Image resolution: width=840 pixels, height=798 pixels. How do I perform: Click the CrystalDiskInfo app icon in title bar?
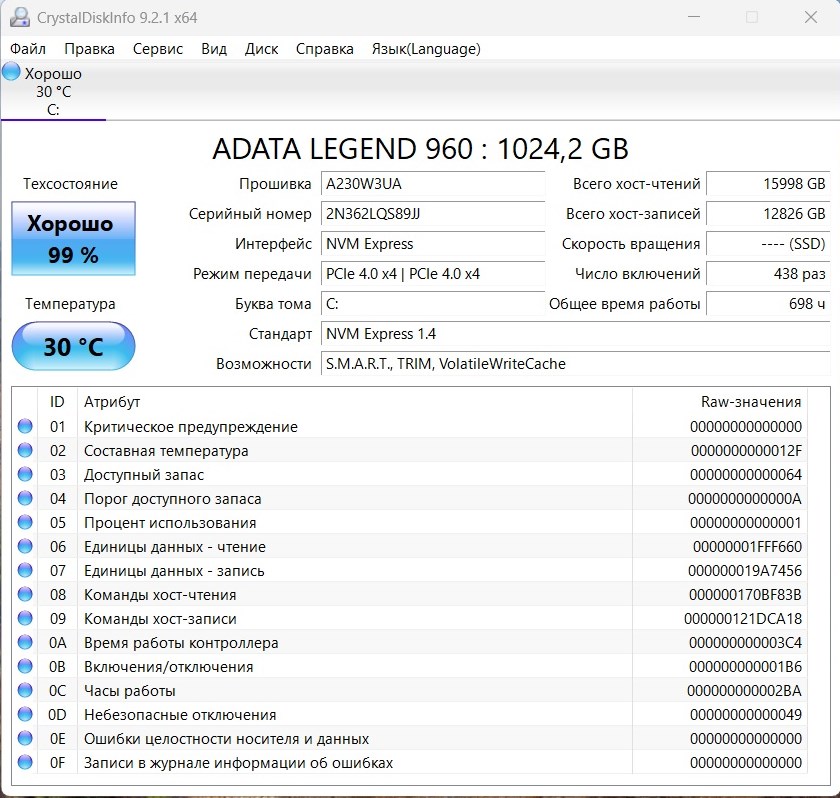tap(19, 17)
